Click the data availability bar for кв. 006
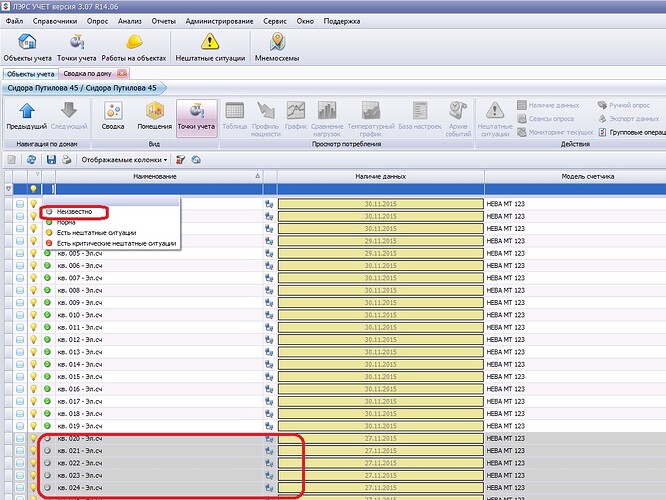666x500 pixels. pyautogui.click(x=381, y=266)
